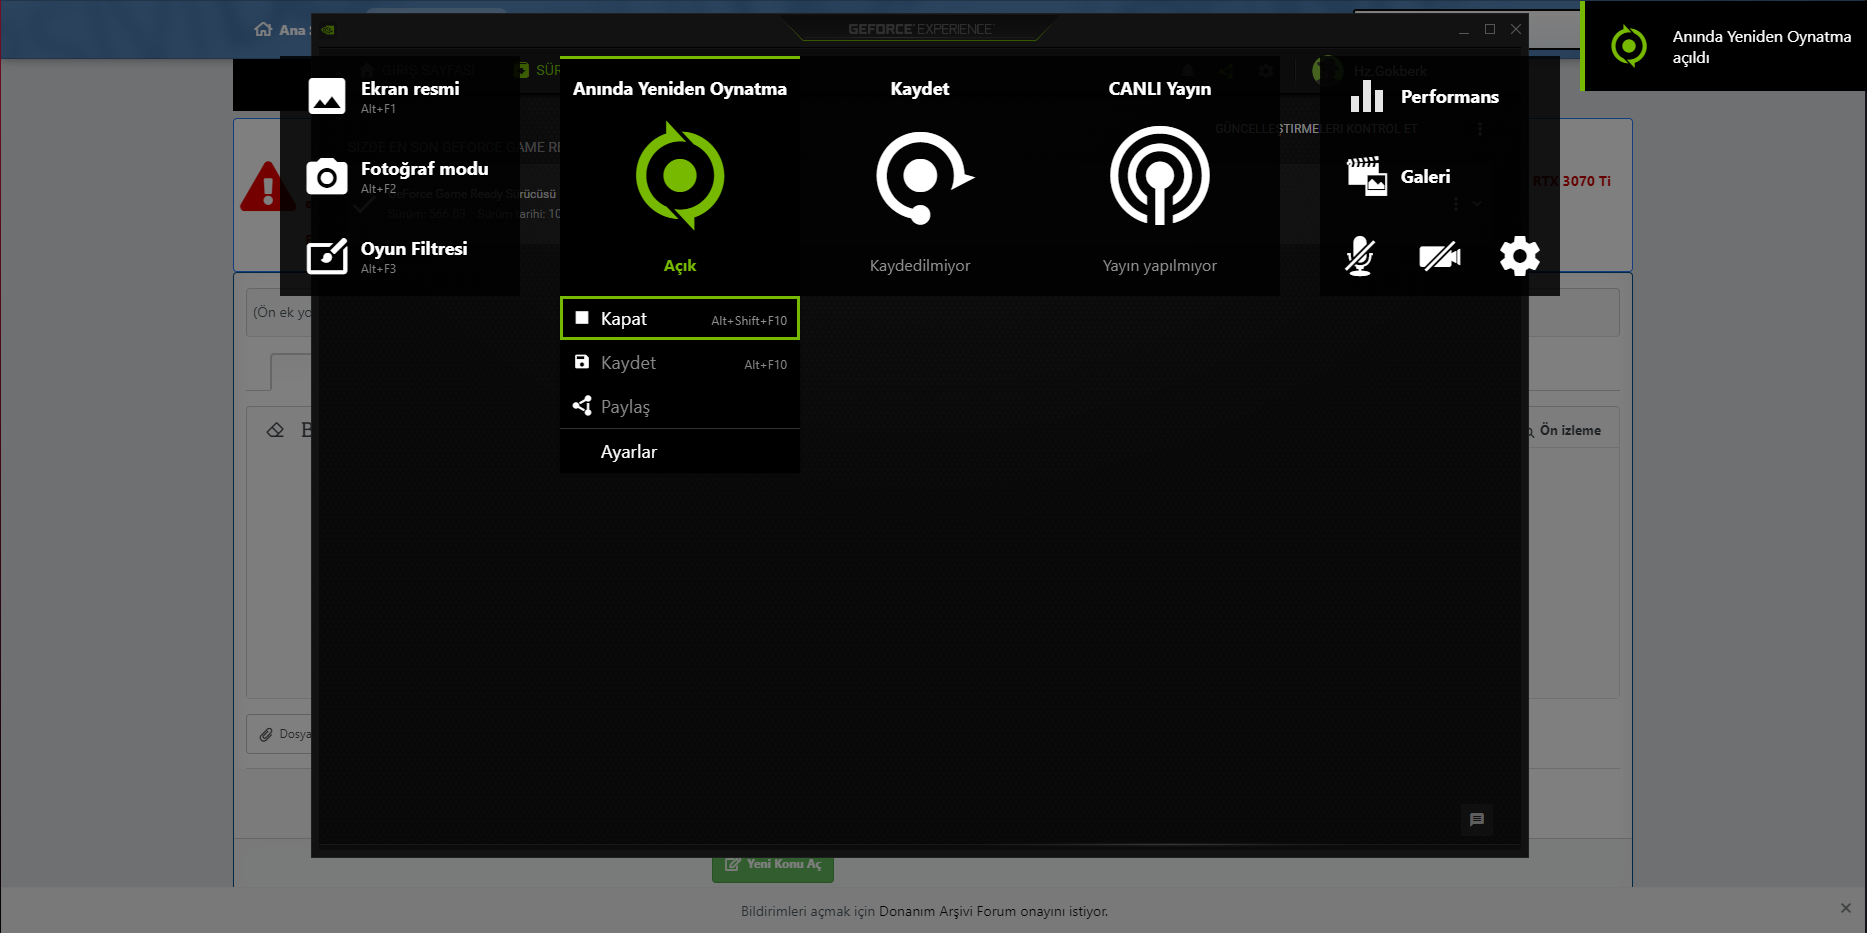The height and width of the screenshot is (933, 1867).
Task: Open the CANLI Yayın broadcast icon
Action: [x=1160, y=176]
